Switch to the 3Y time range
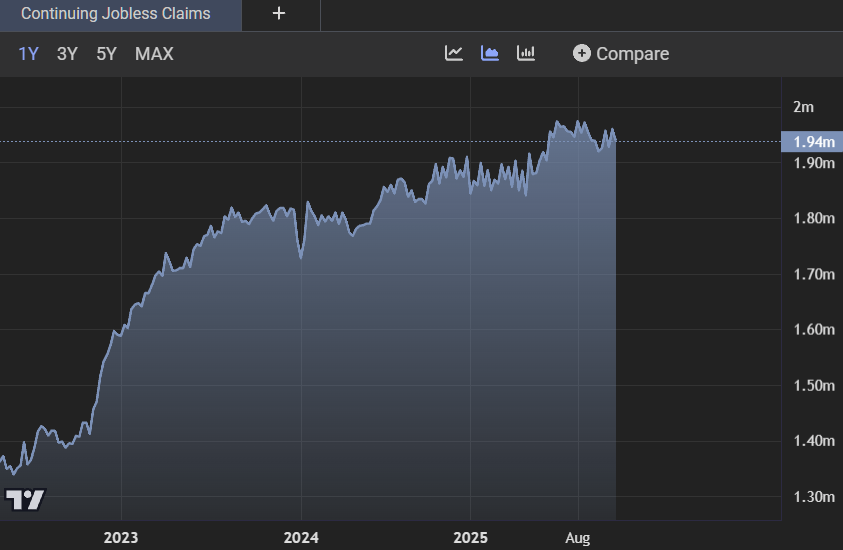 tap(67, 54)
